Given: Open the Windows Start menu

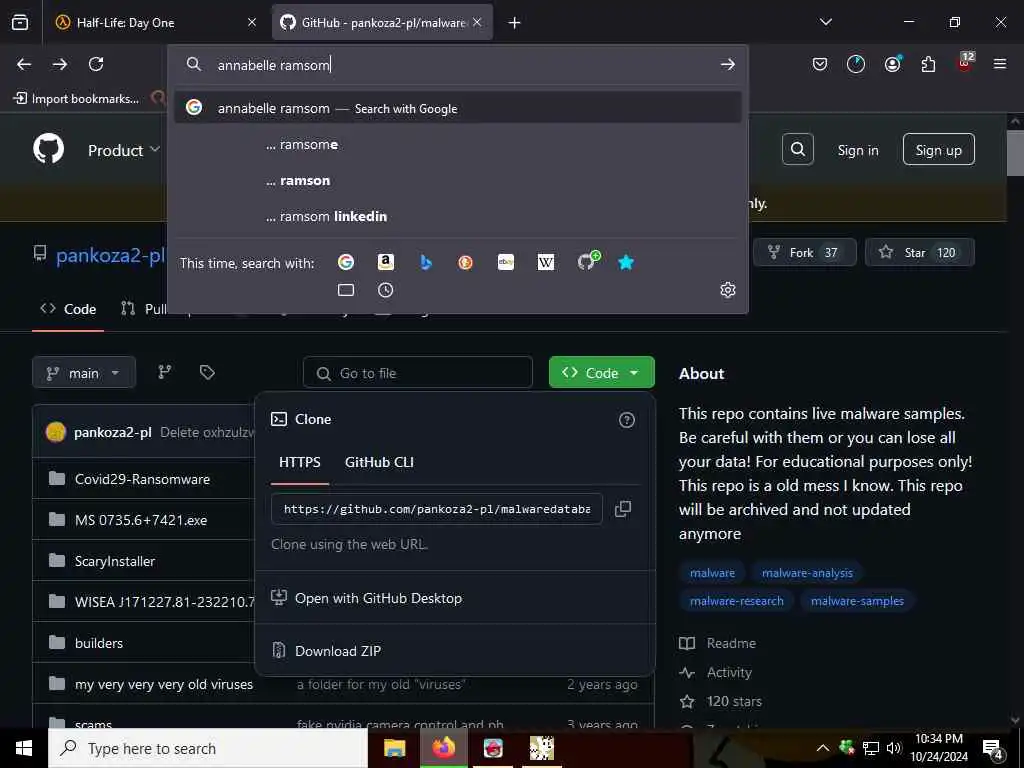Looking at the screenshot, I should (24, 748).
